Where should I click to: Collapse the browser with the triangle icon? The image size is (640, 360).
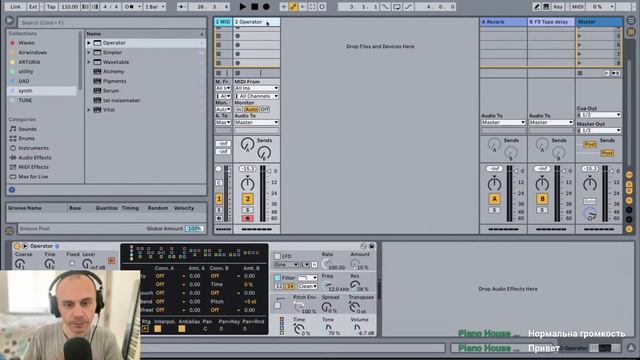9,21
